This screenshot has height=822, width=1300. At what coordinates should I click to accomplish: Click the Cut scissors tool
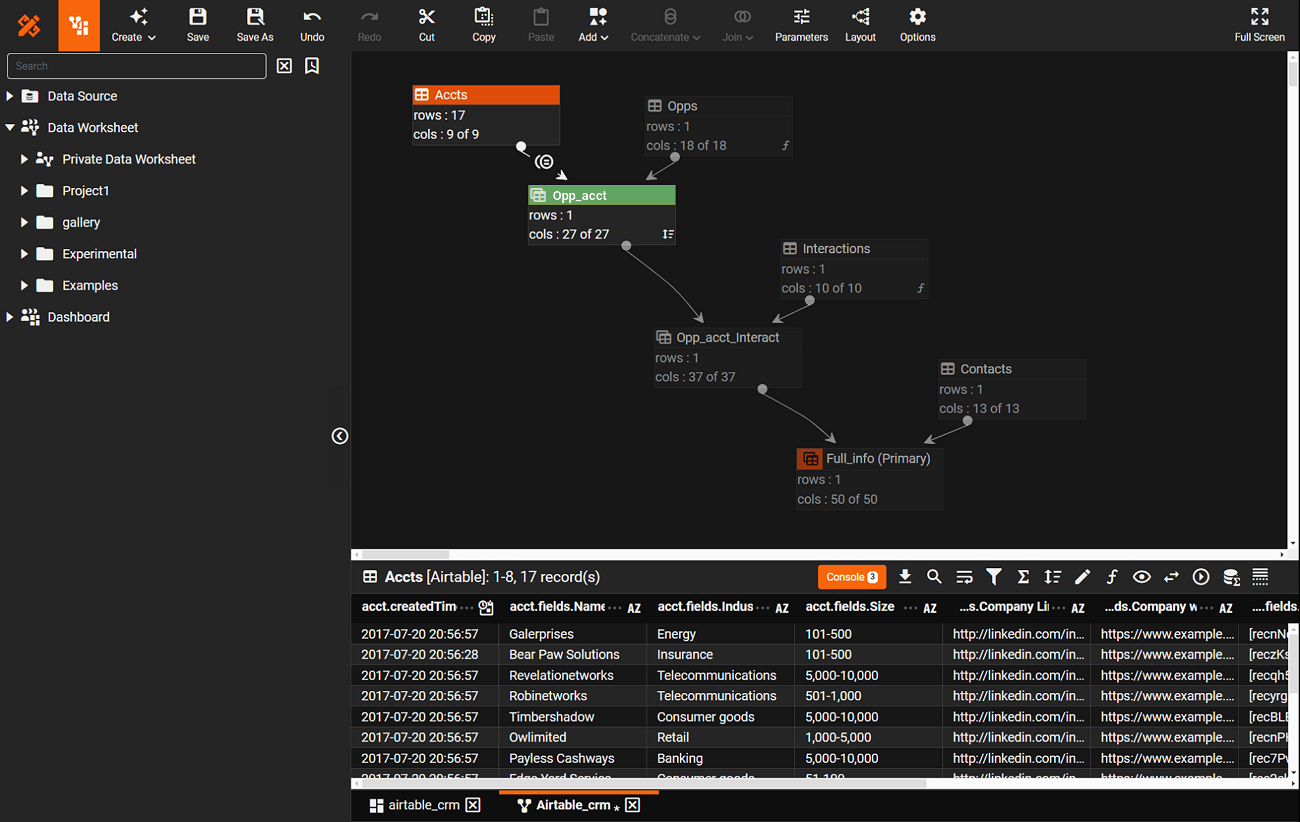click(x=427, y=25)
